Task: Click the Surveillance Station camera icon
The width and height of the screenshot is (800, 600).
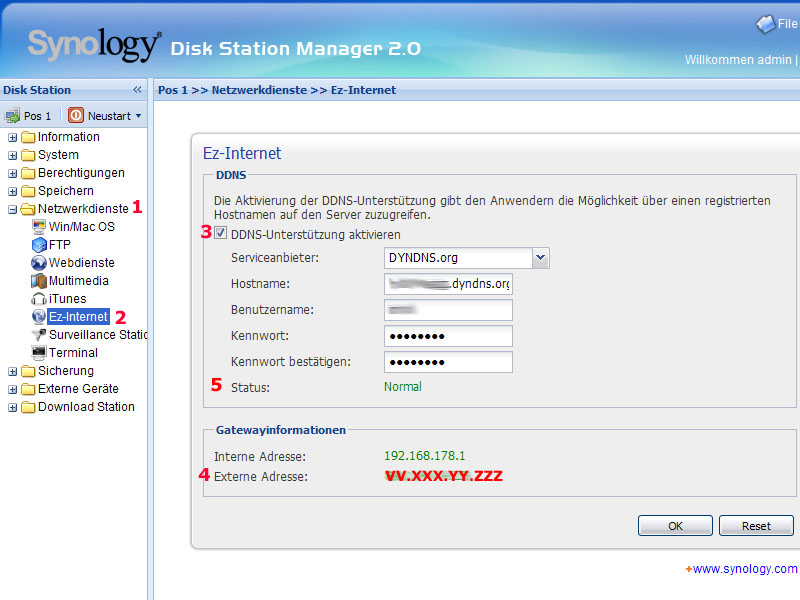Action: click(39, 335)
